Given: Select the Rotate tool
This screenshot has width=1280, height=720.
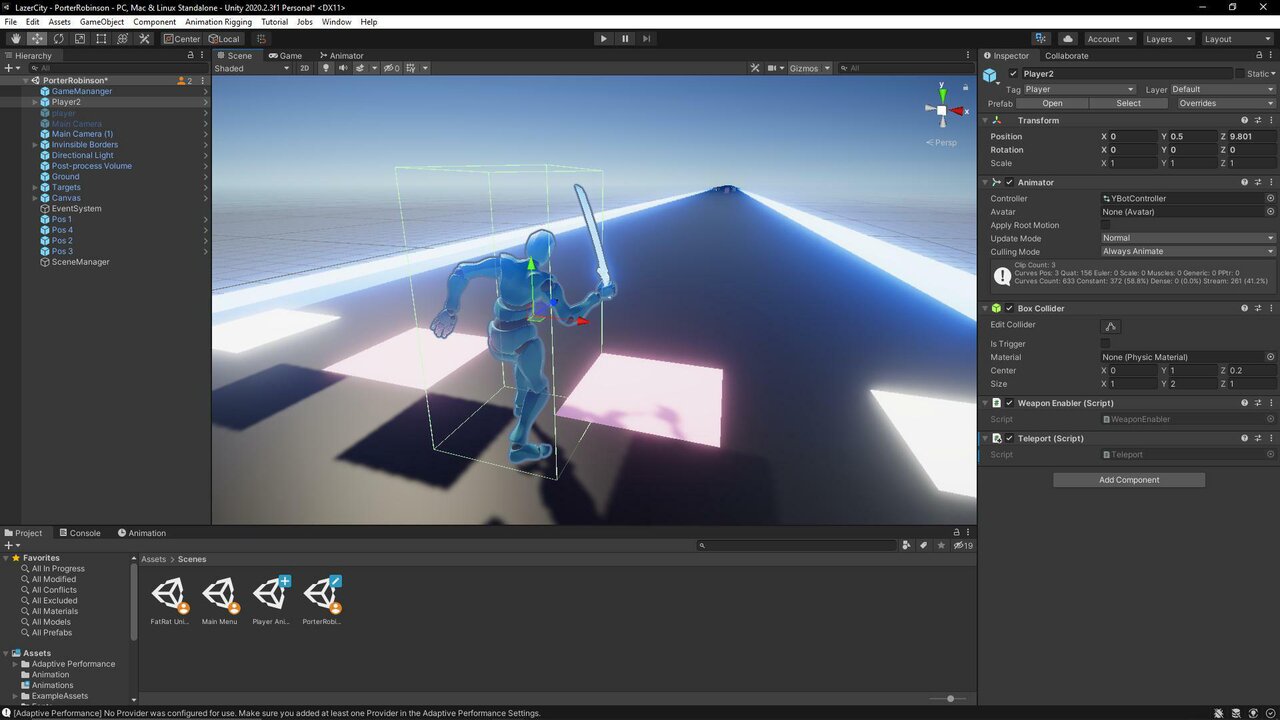Looking at the screenshot, I should point(59,39).
